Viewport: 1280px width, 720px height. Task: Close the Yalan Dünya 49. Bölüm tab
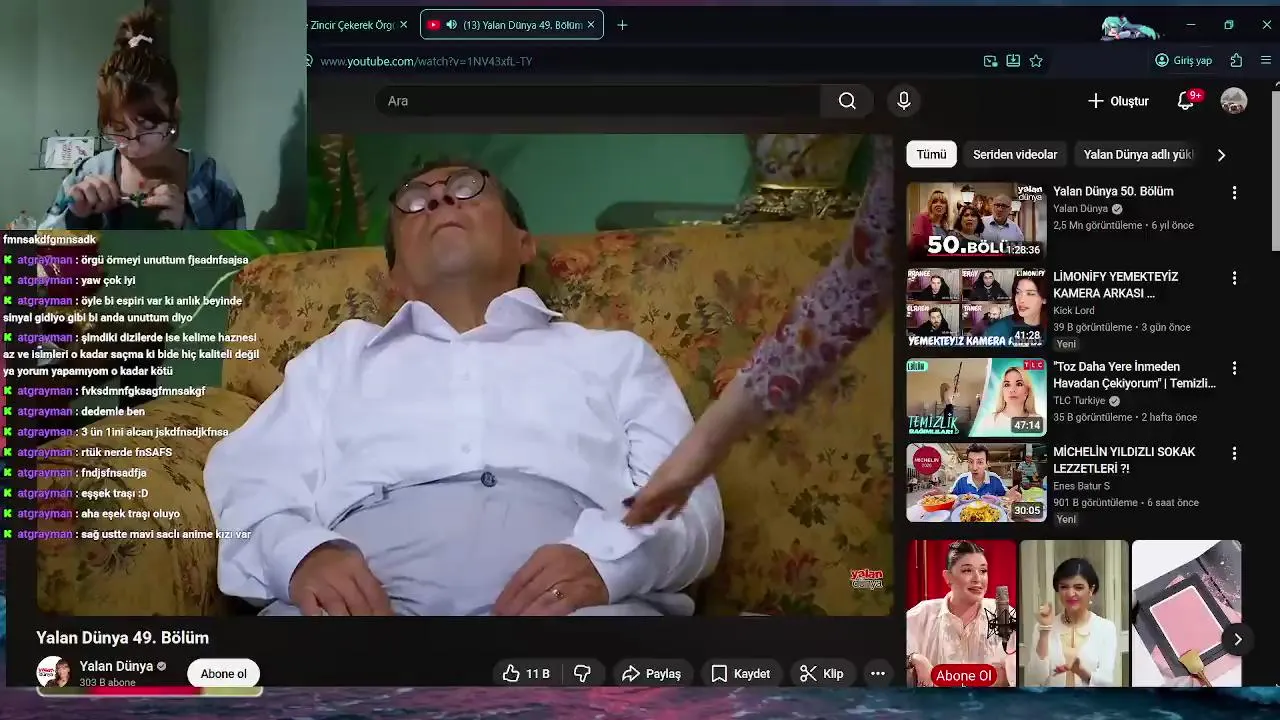coord(591,25)
